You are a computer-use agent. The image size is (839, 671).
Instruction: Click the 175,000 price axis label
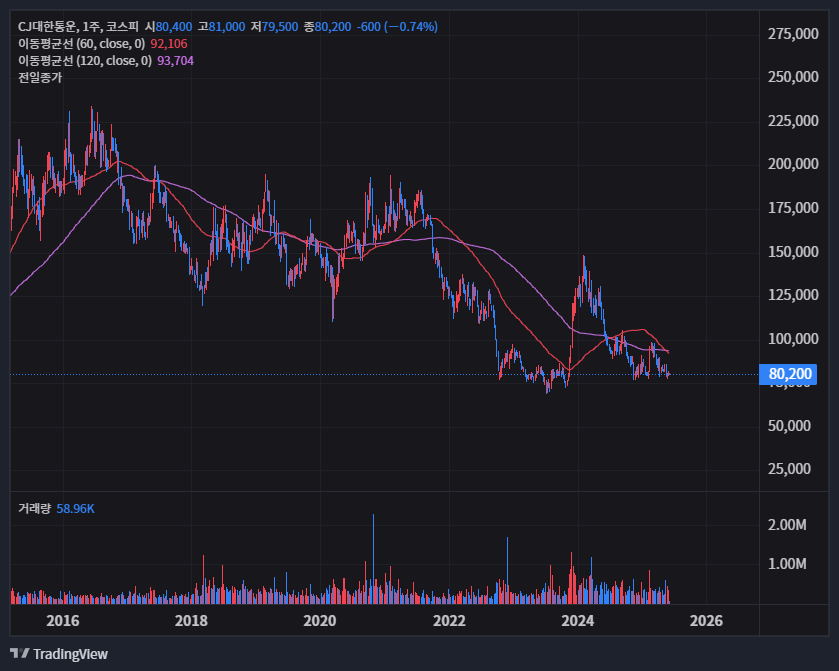coord(793,208)
